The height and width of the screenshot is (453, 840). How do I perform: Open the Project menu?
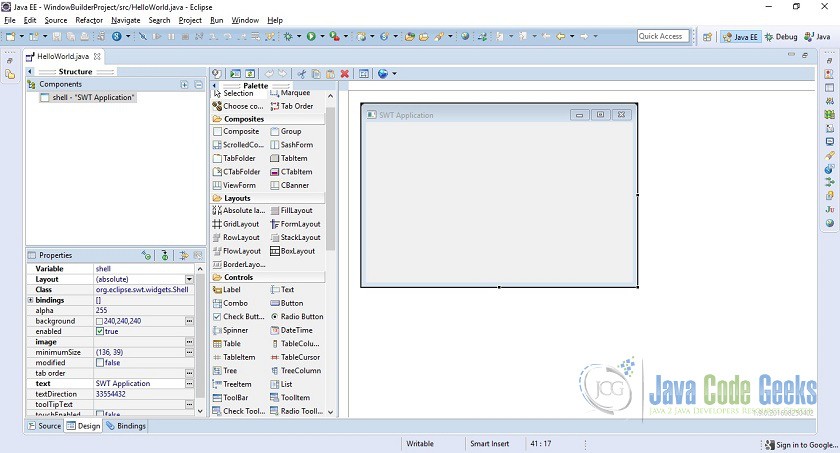tap(190, 20)
